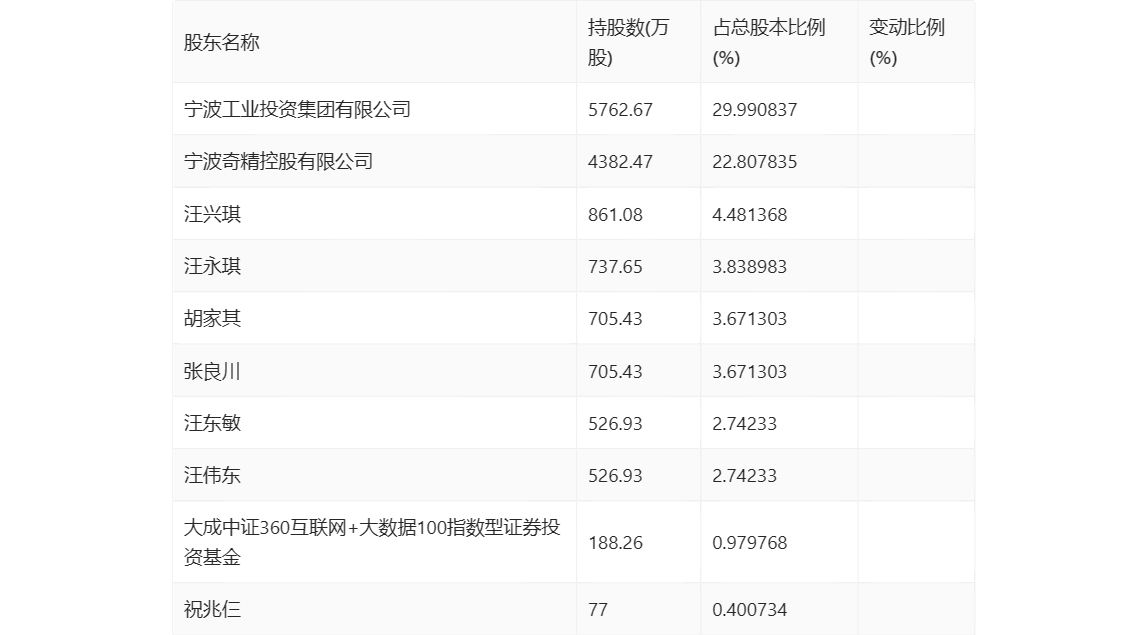Click the percentage 0.979768
This screenshot has width=1148, height=635.
[750, 543]
